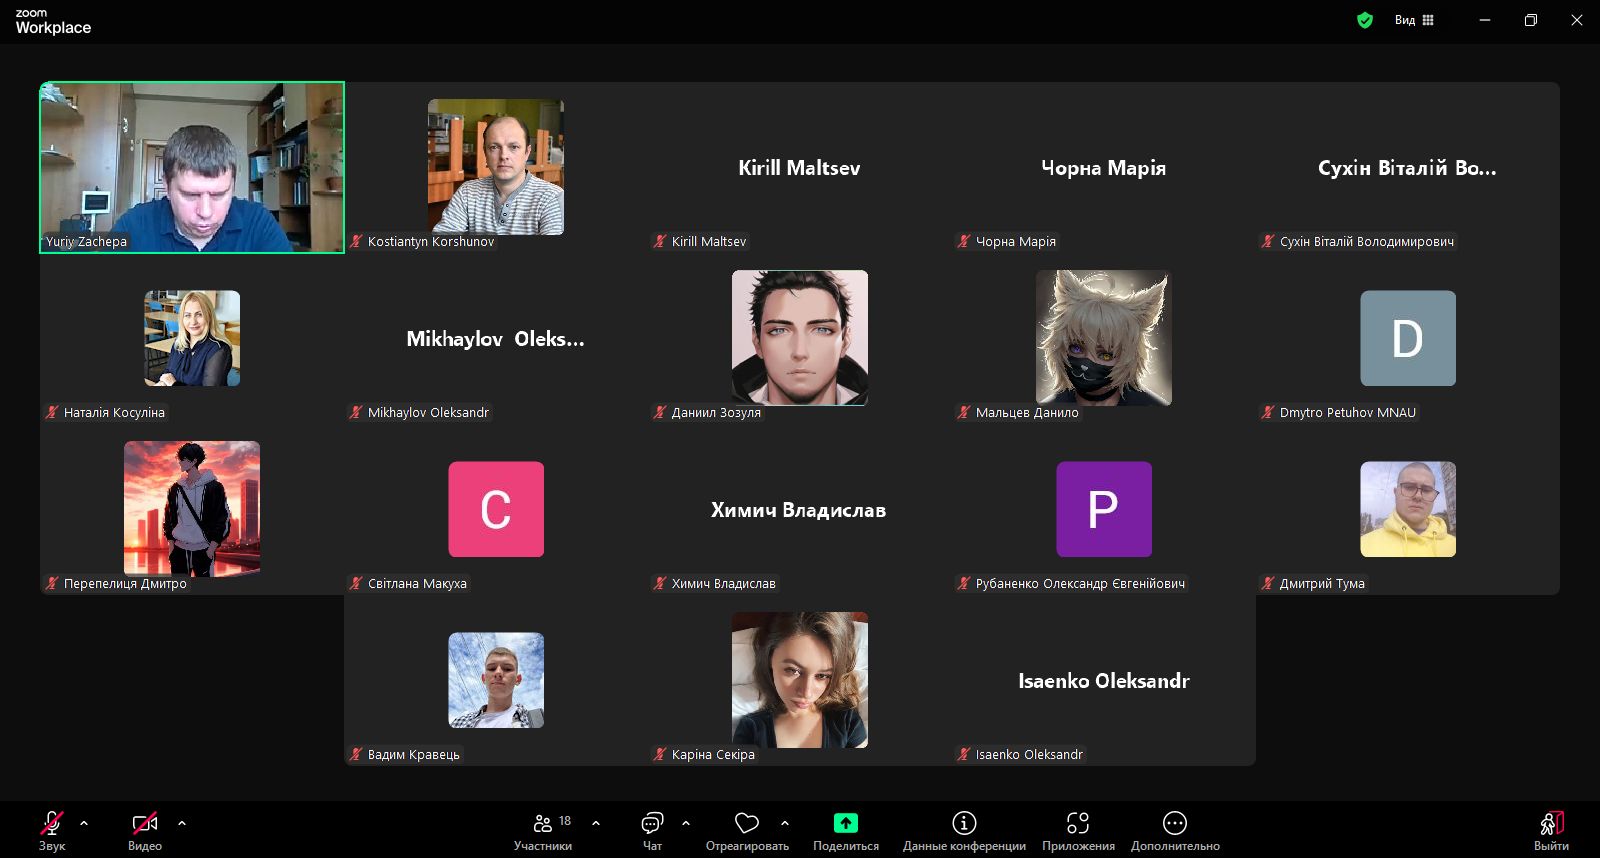The image size is (1600, 858).
Task: Click muted mic icon beside Чорна Марія label
Action: coord(964,241)
